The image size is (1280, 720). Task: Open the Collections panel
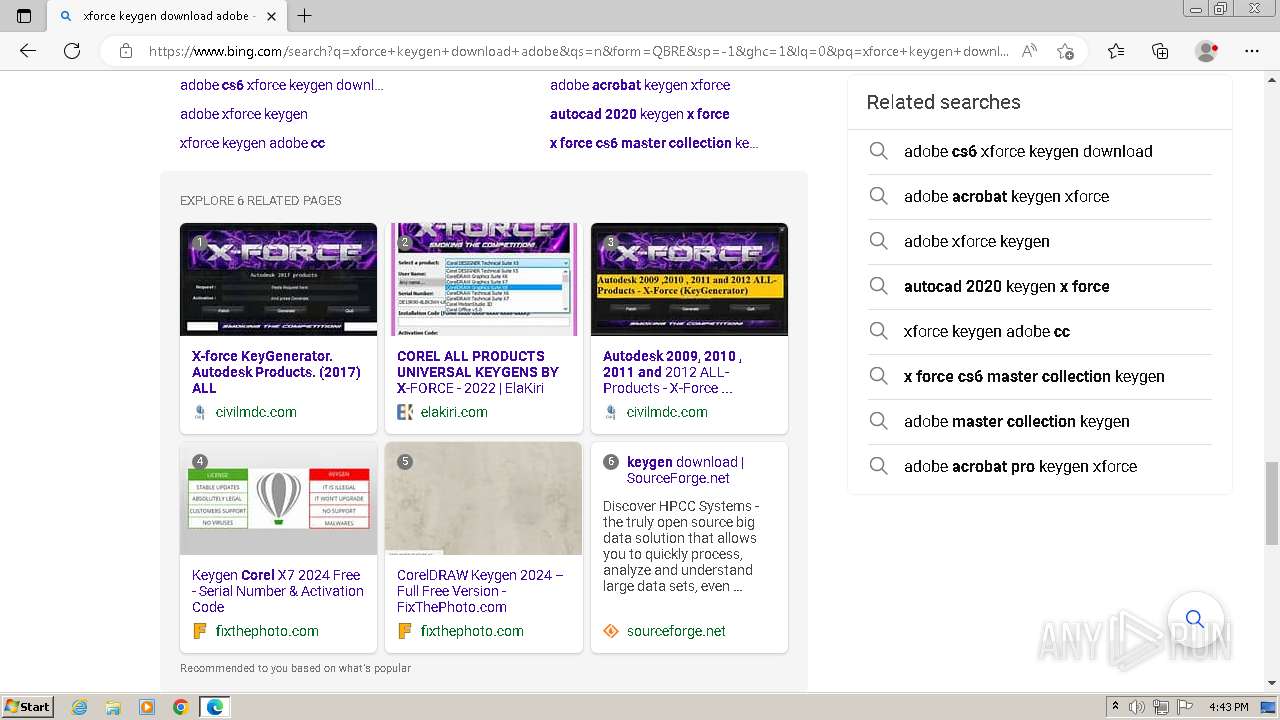(1160, 51)
